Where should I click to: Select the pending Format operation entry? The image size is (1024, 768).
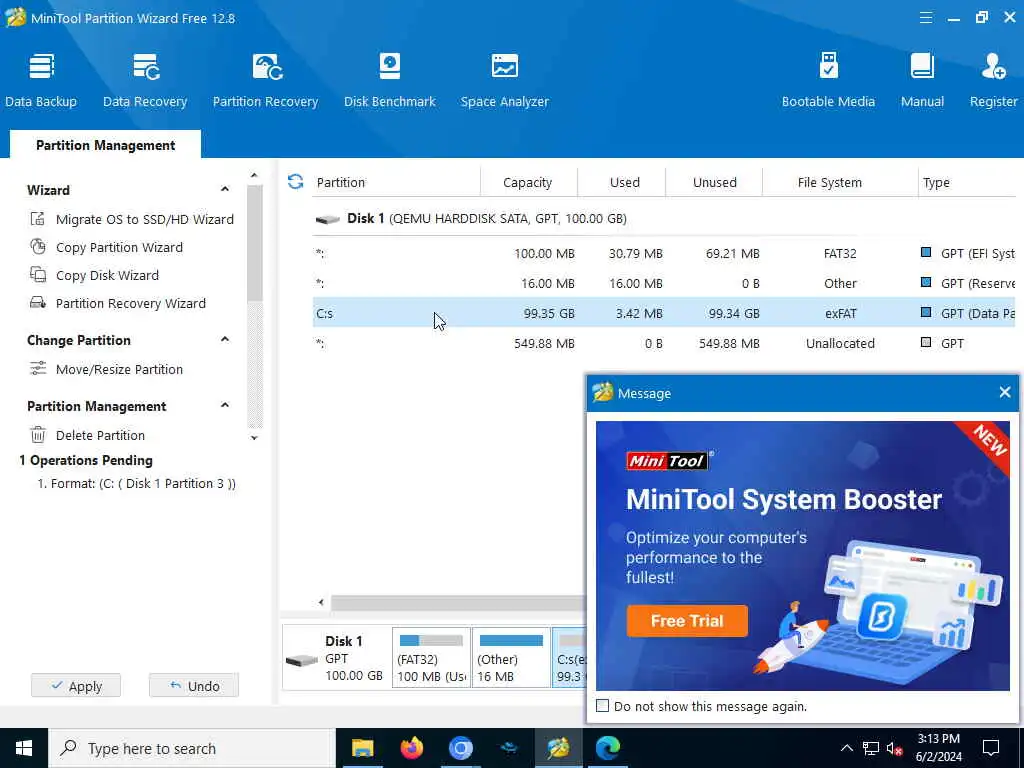pyautogui.click(x=136, y=484)
